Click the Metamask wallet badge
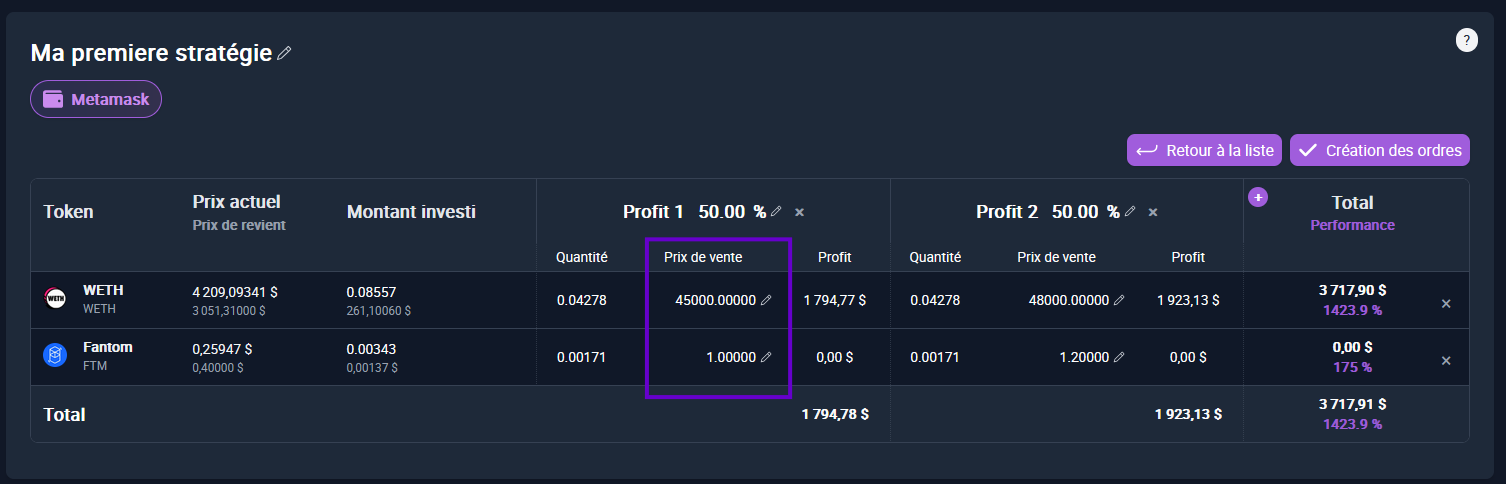1506x484 pixels. pos(96,99)
